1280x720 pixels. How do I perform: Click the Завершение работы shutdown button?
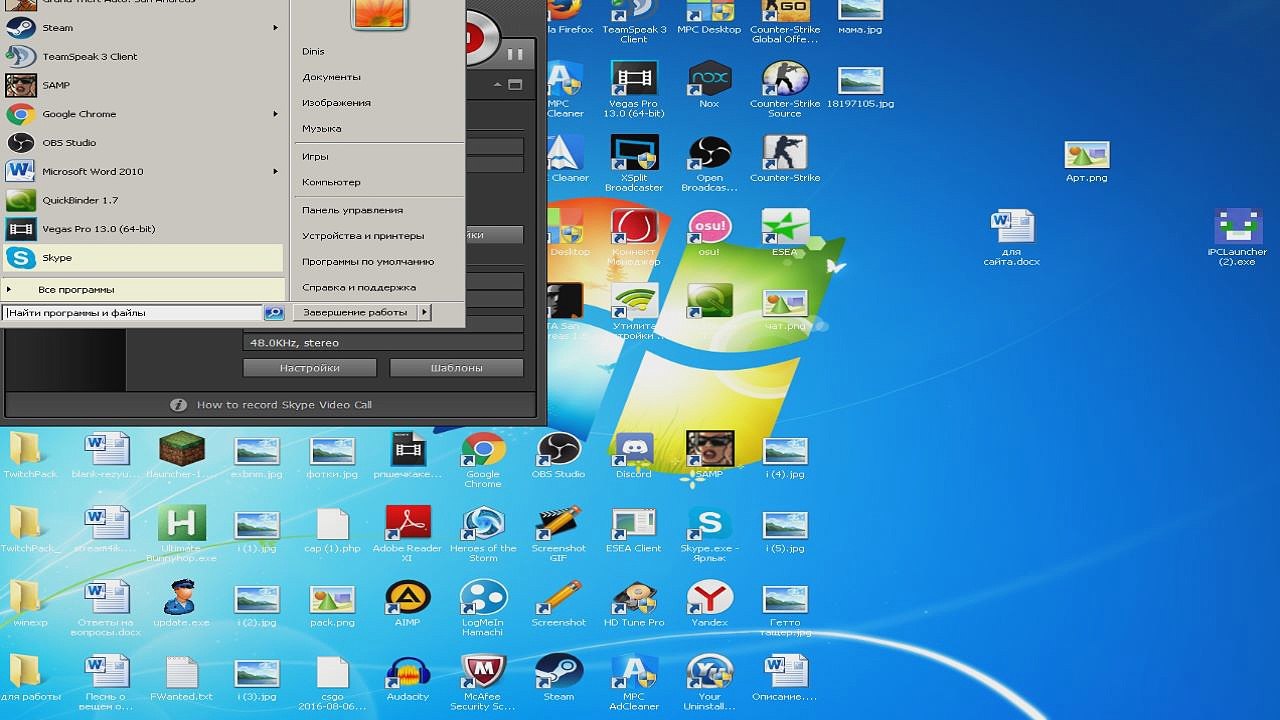pyautogui.click(x=355, y=313)
